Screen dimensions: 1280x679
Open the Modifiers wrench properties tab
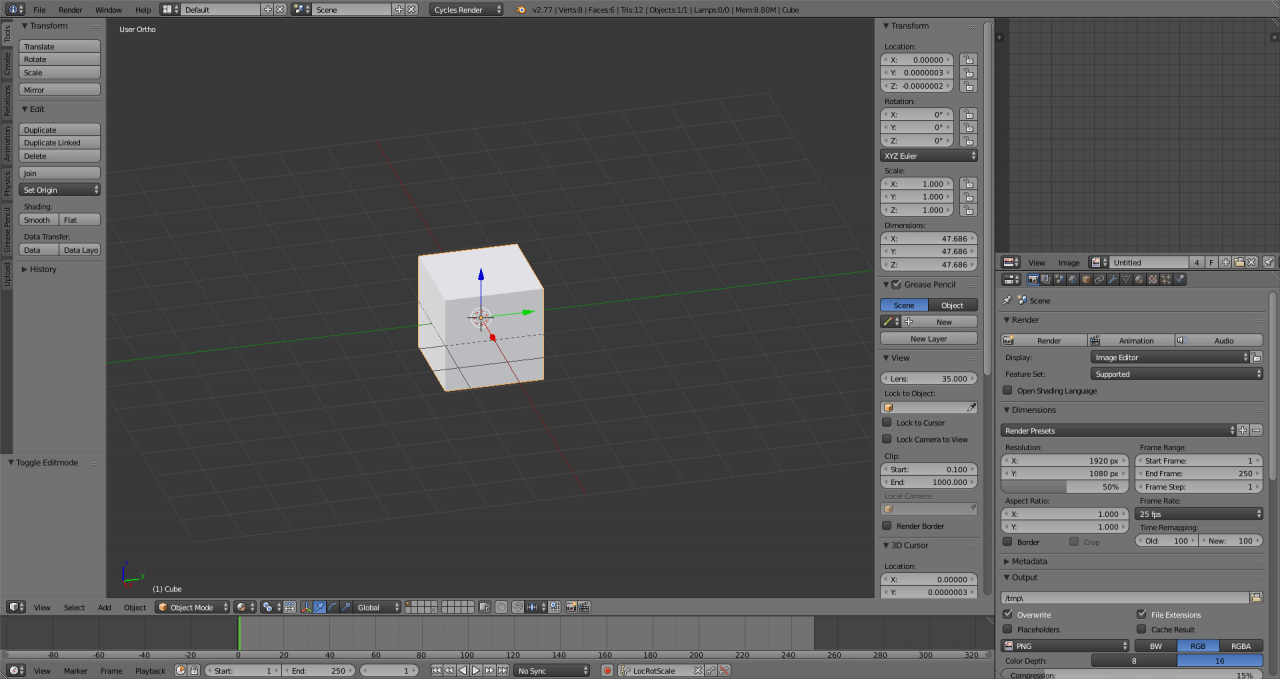click(1112, 280)
